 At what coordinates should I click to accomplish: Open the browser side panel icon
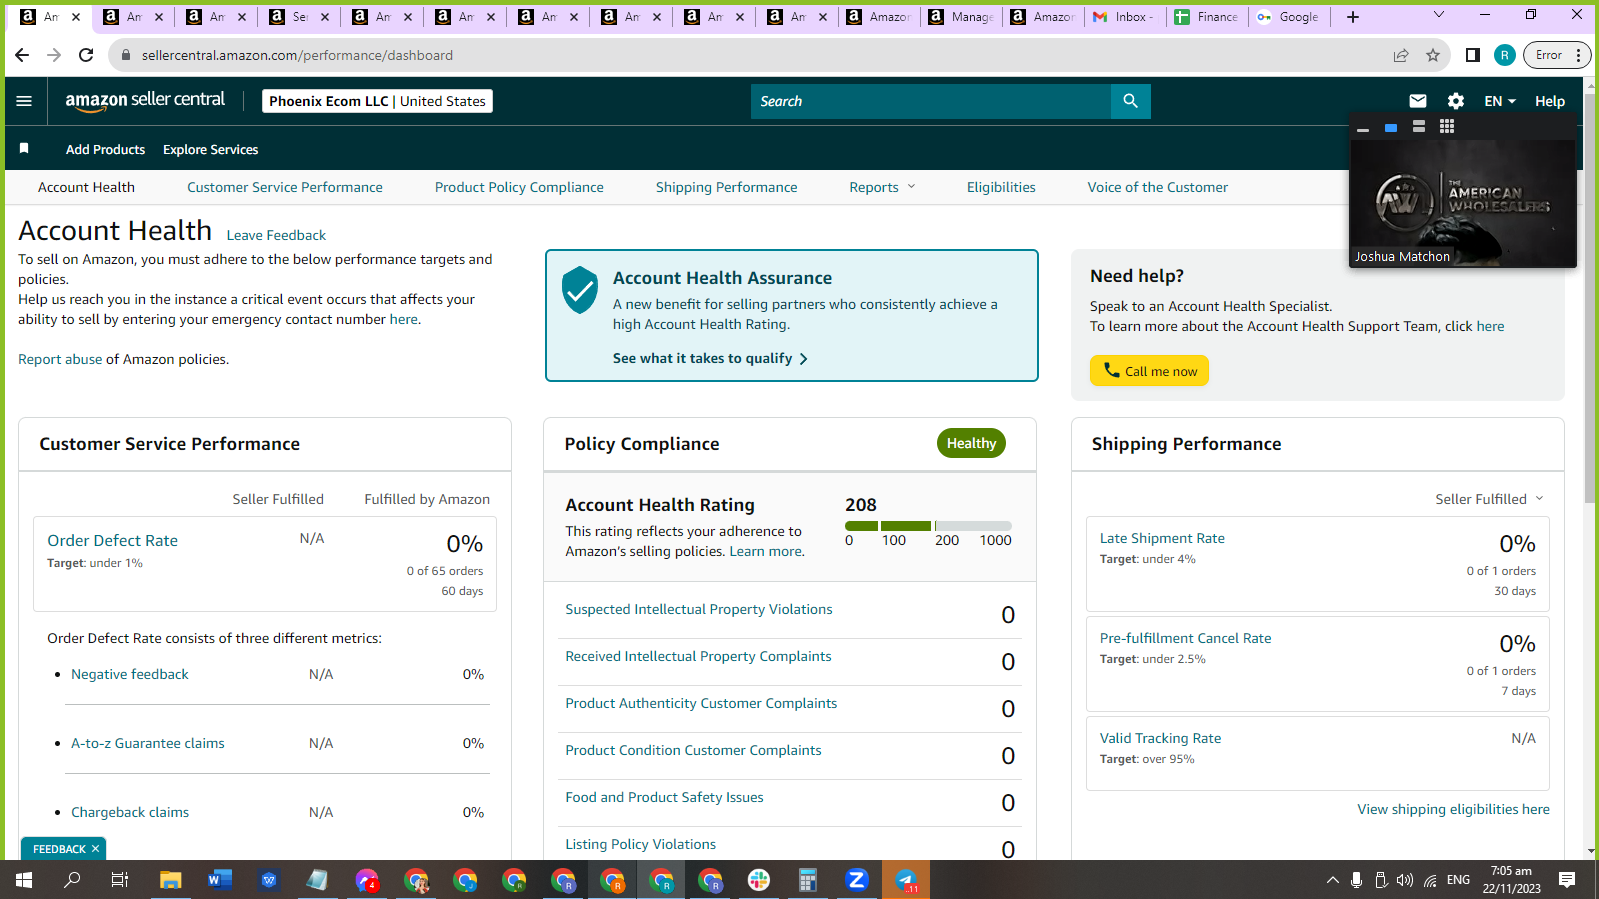tap(1472, 55)
